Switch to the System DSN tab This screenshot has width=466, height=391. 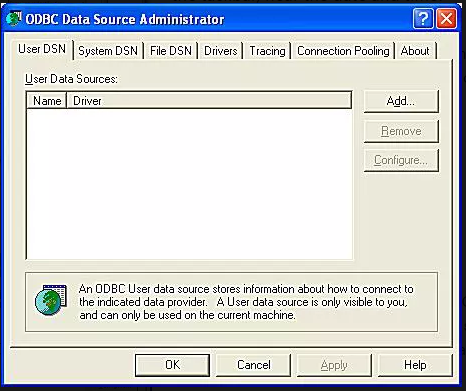(x=108, y=51)
